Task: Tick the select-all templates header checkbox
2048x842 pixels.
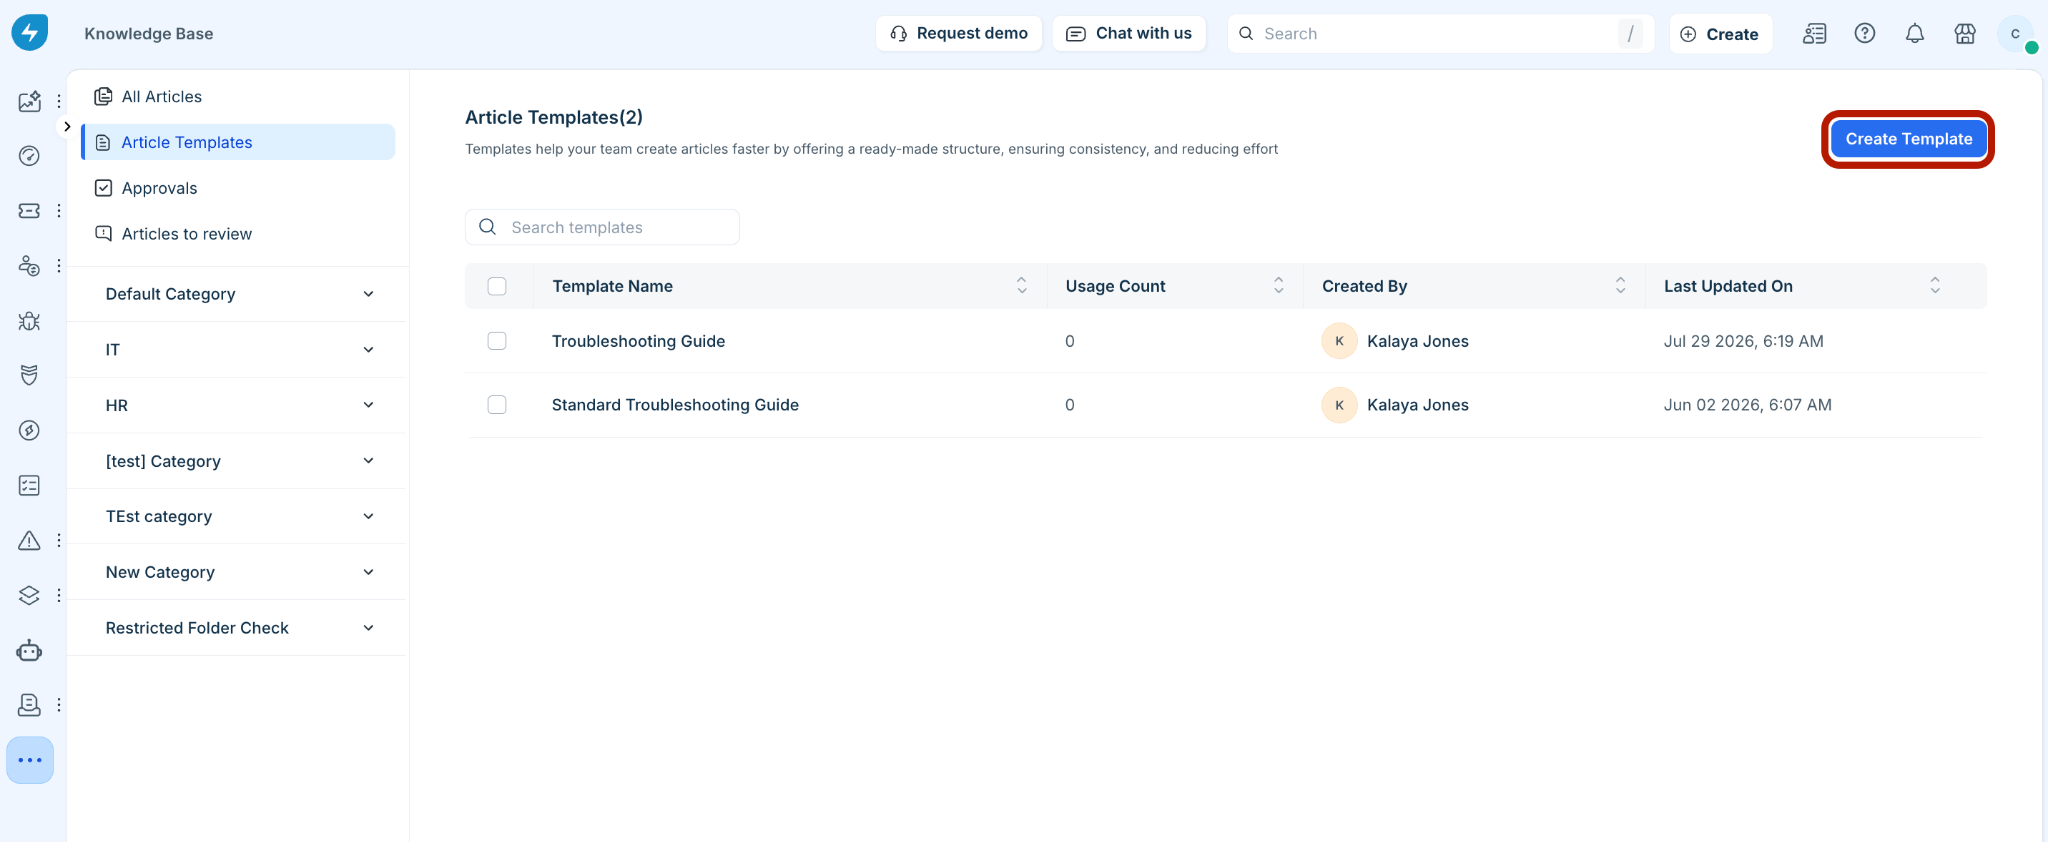Action: click(x=497, y=286)
